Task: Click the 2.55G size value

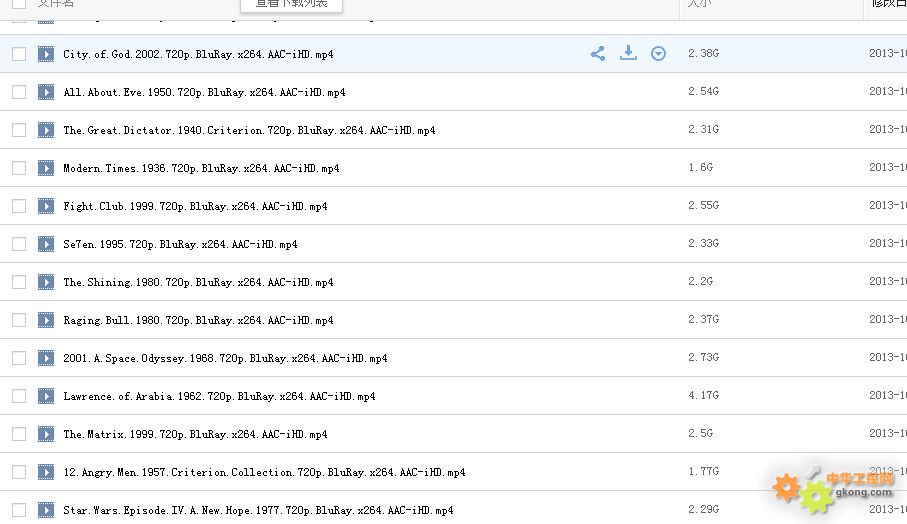Action: 703,205
